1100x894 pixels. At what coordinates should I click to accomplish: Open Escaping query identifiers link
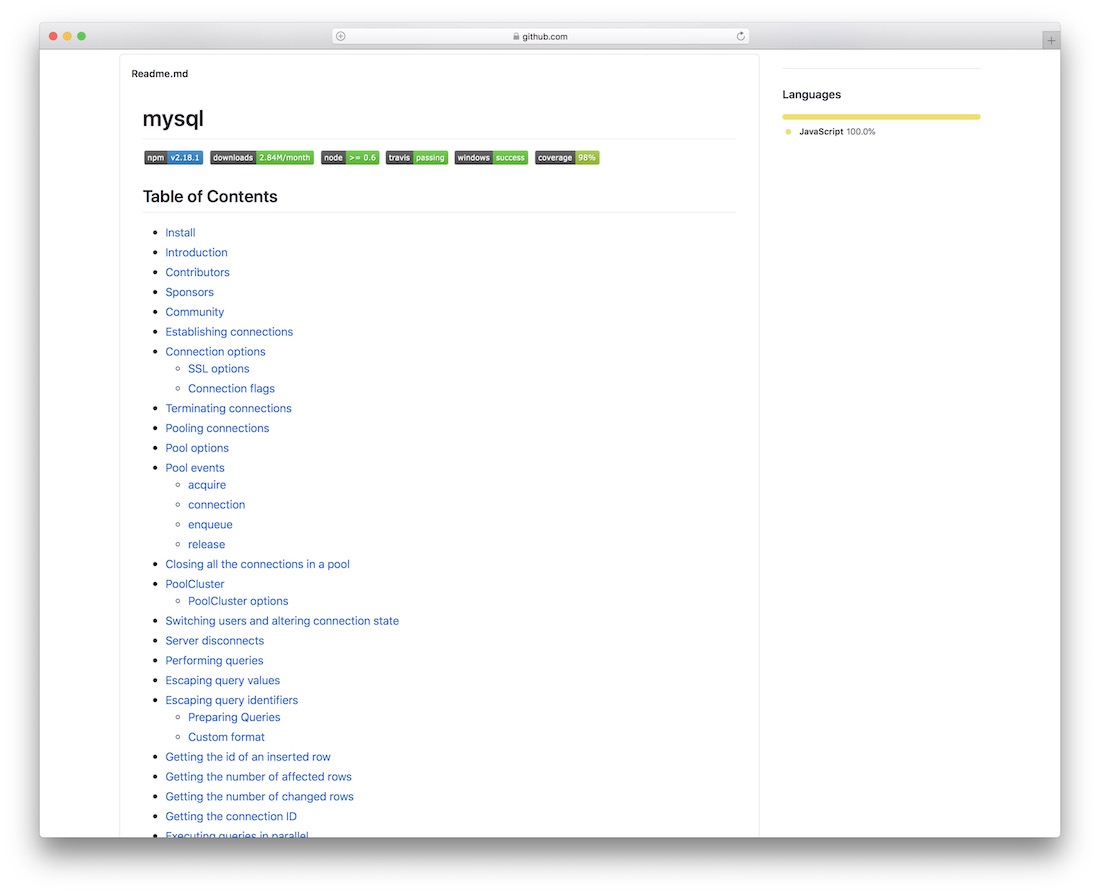(232, 700)
